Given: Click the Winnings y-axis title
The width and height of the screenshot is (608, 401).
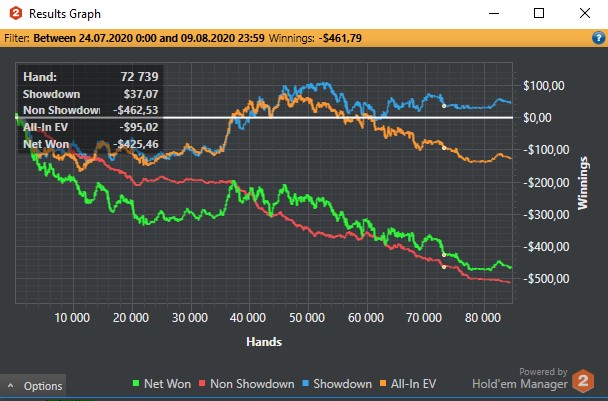Looking at the screenshot, I should click(583, 183).
